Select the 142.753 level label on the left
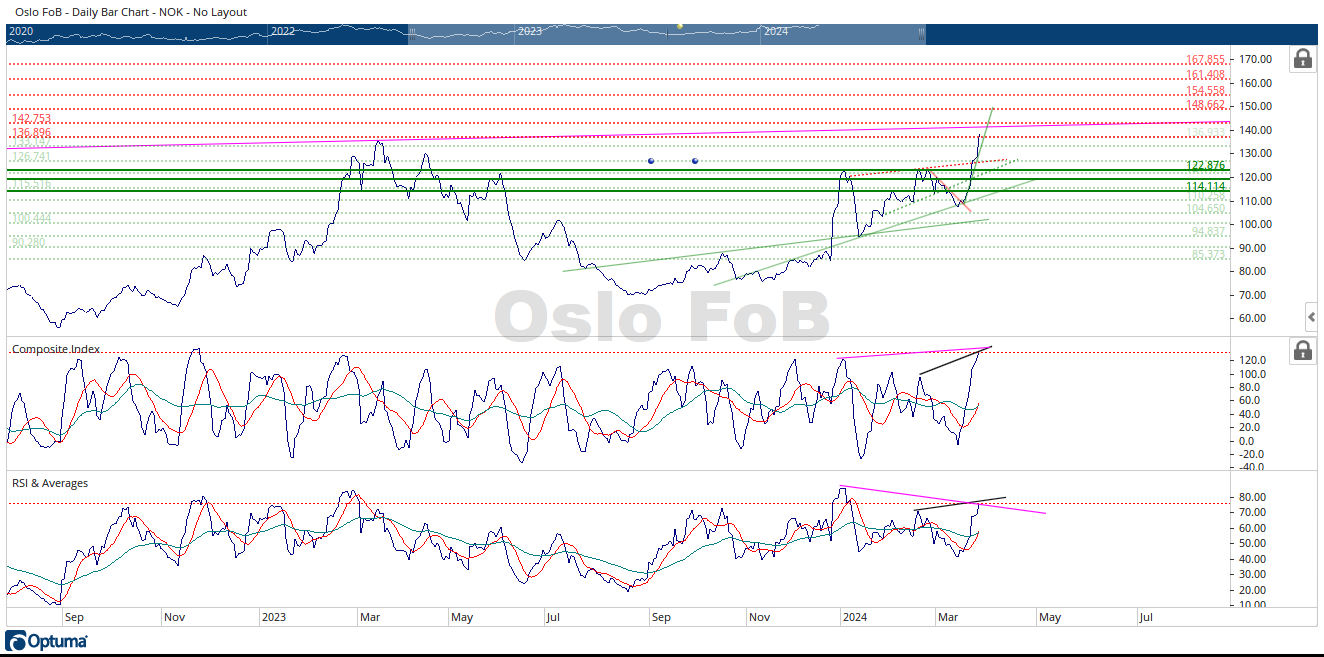Viewport: 1324px width, 657px height. (31, 119)
